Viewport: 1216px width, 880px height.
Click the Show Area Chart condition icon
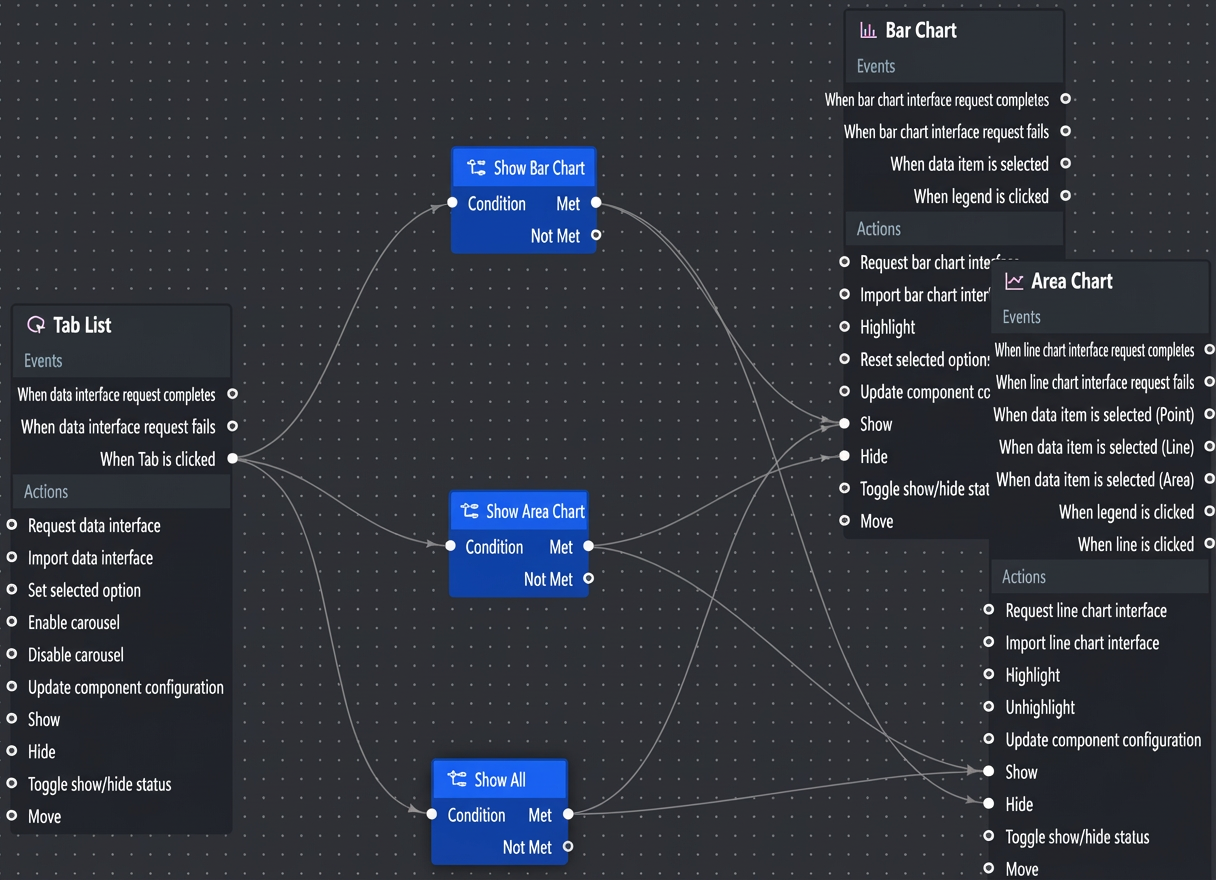tap(469, 512)
